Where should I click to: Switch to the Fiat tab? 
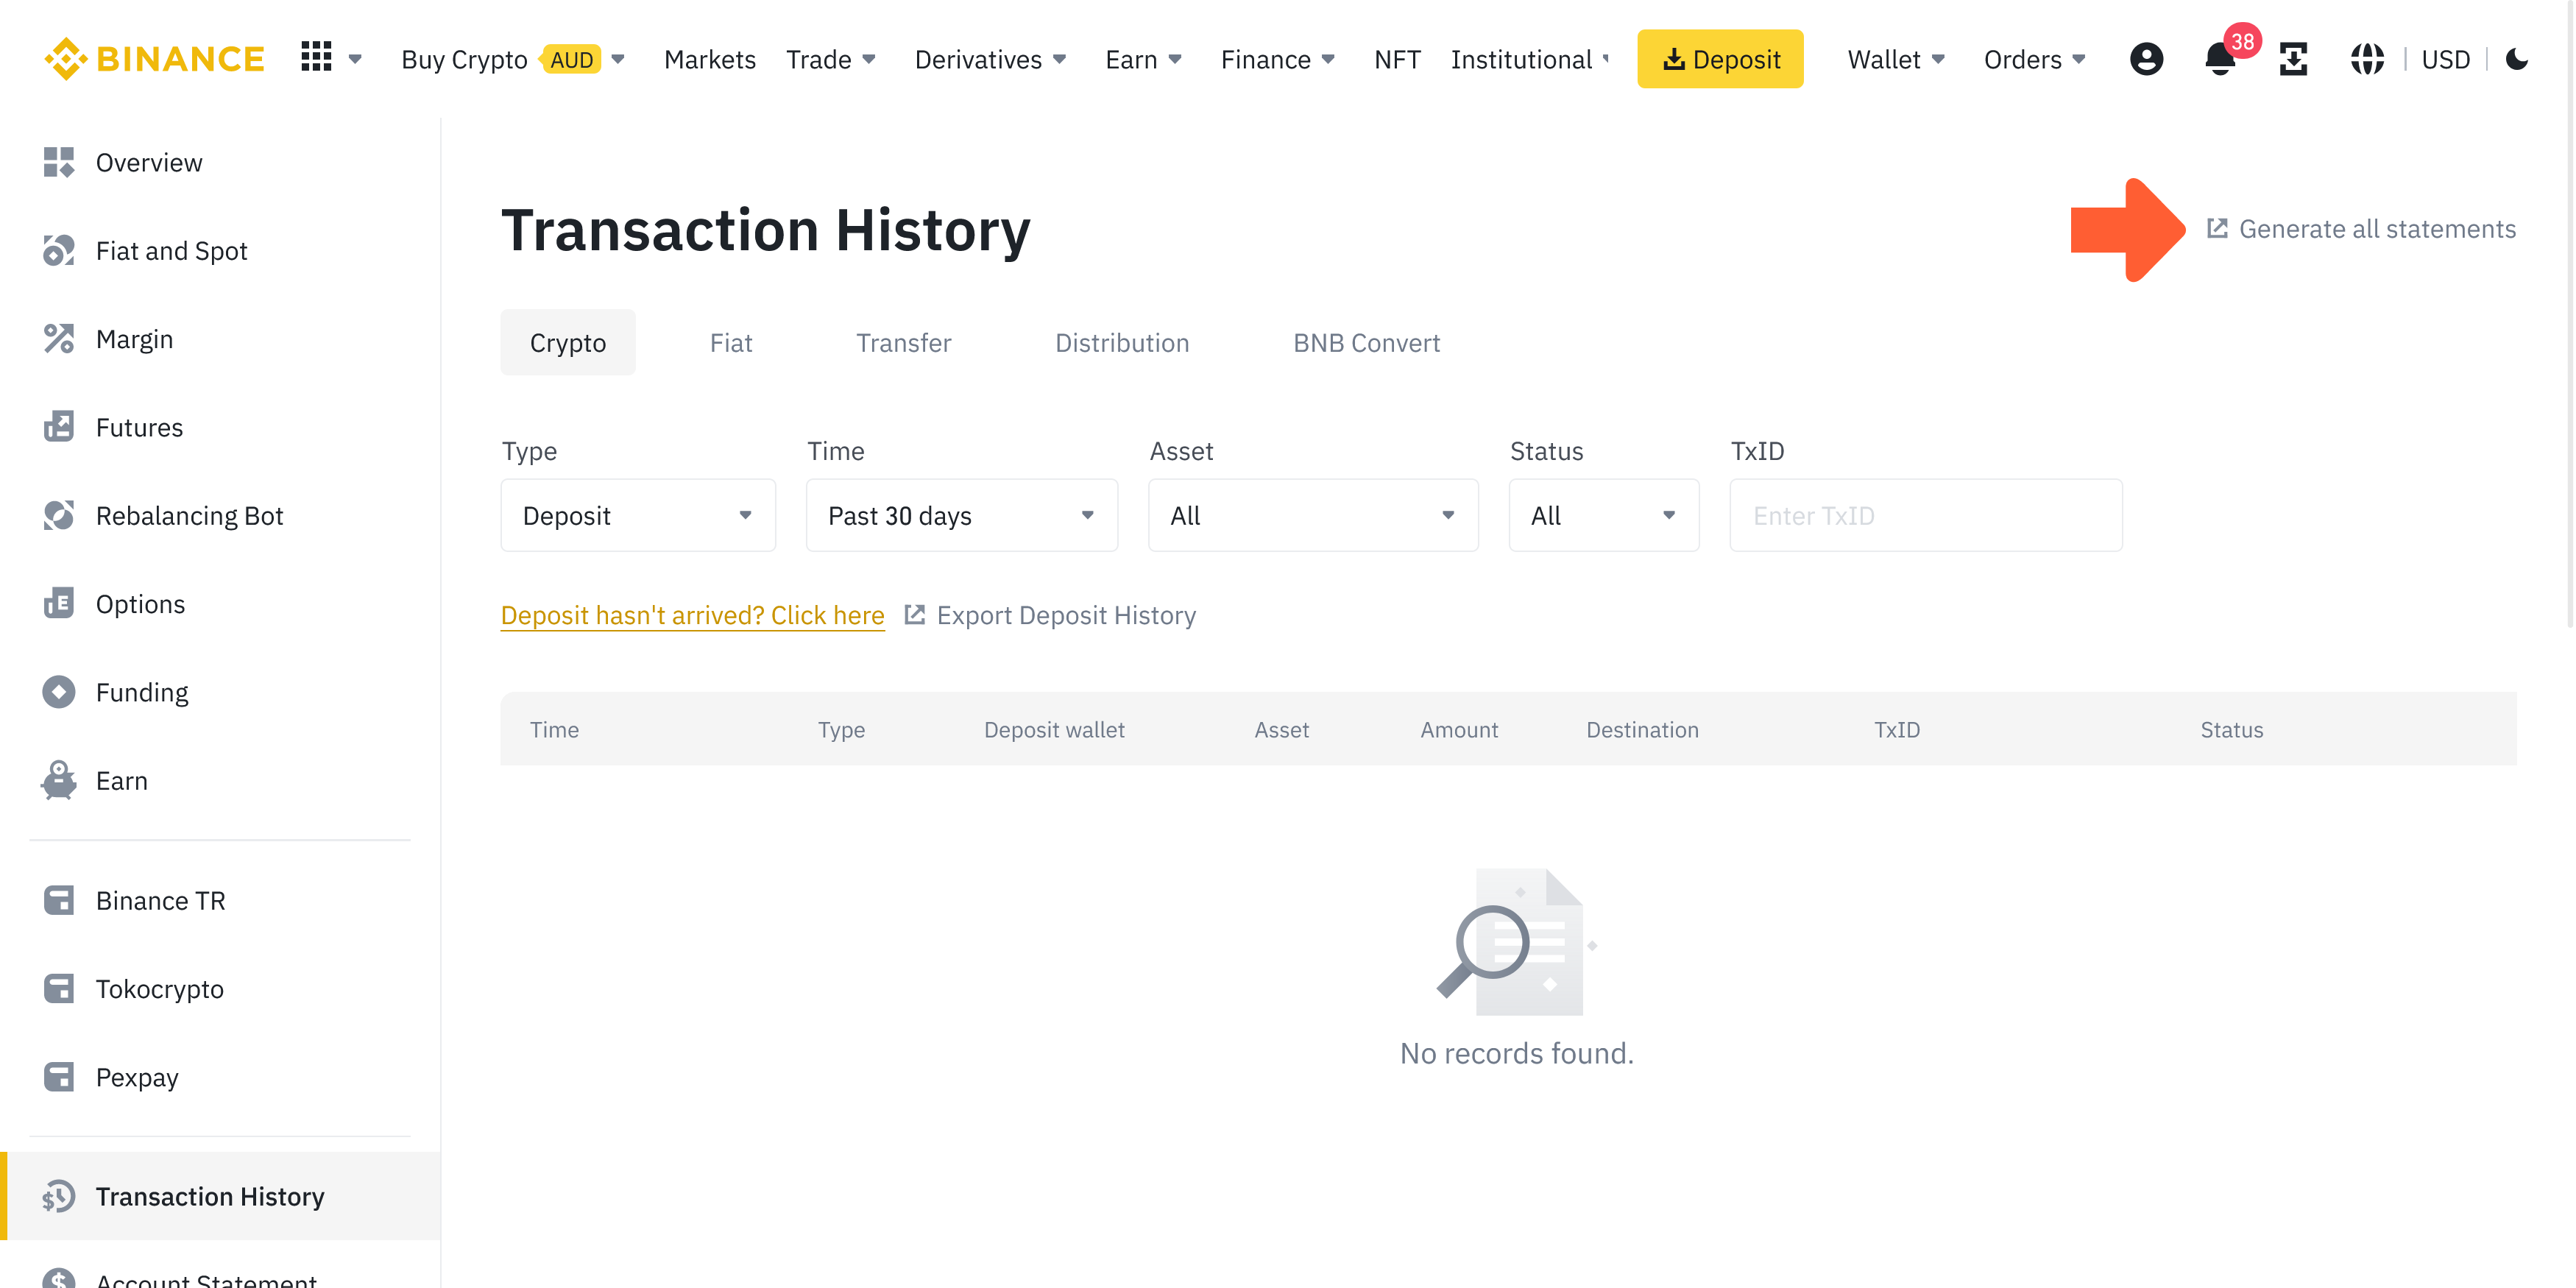pos(731,342)
